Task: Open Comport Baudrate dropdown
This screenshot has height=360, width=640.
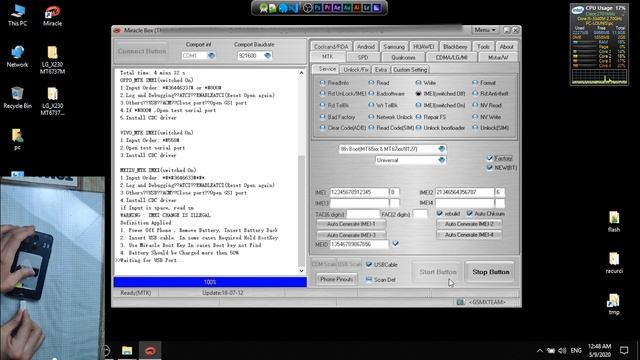Action: (x=267, y=56)
